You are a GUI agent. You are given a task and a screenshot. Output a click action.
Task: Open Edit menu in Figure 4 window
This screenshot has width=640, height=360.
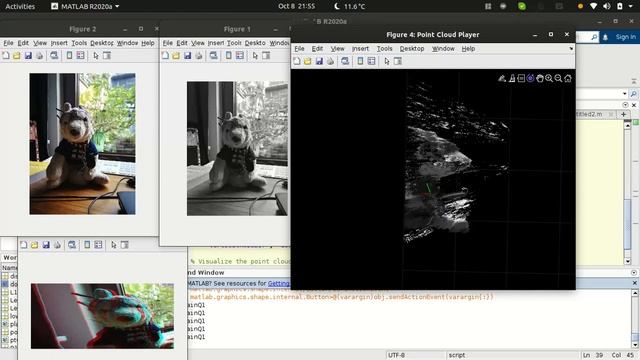[x=317, y=49]
